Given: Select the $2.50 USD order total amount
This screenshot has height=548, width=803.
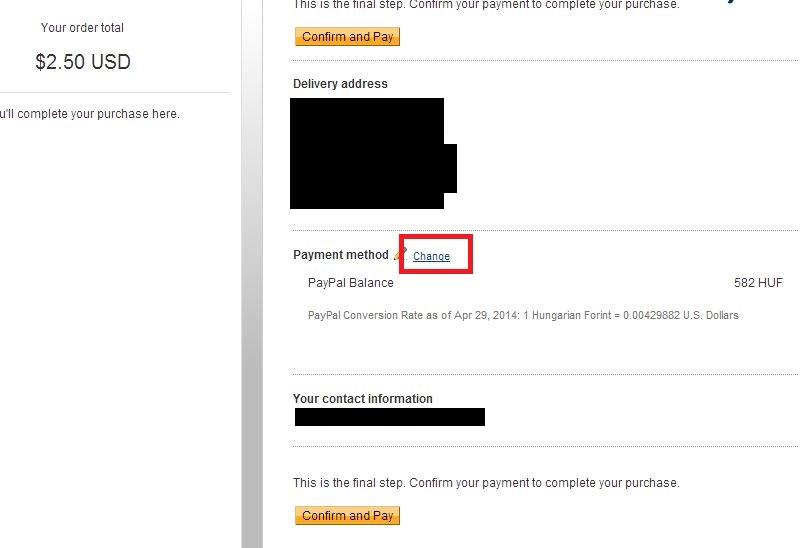Looking at the screenshot, I should coord(83,62).
